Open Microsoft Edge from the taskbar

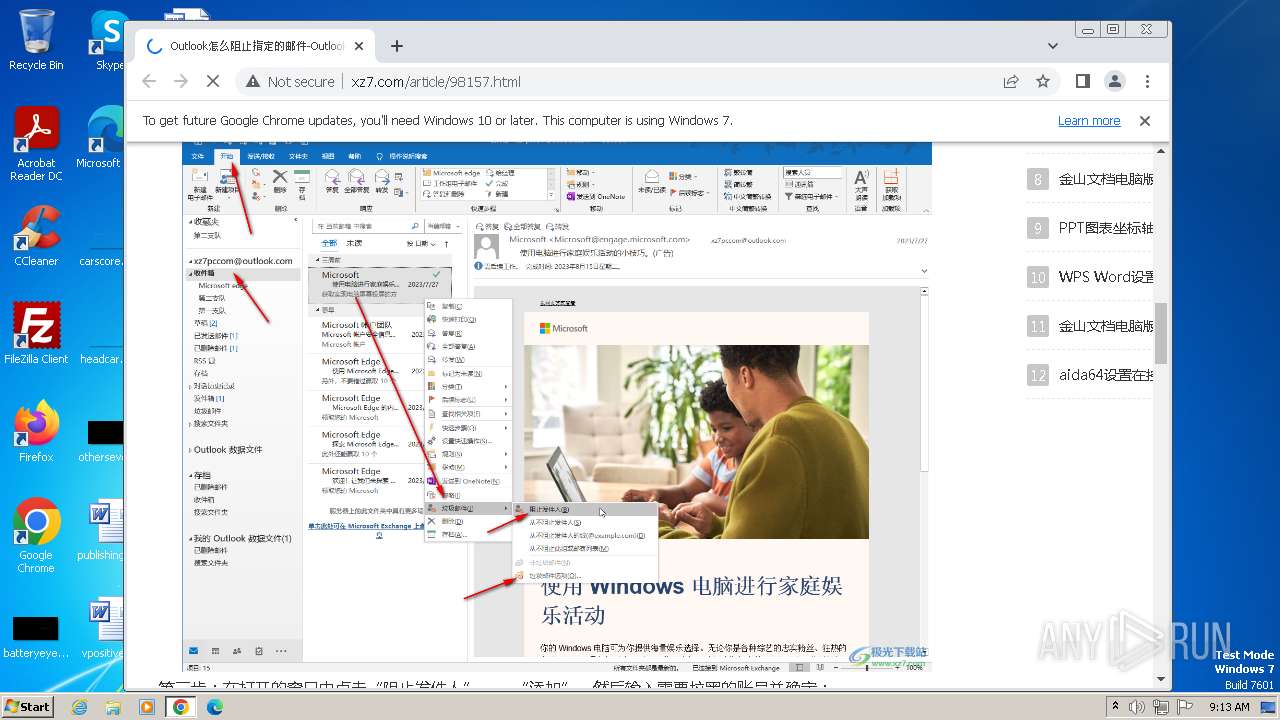pyautogui.click(x=214, y=707)
